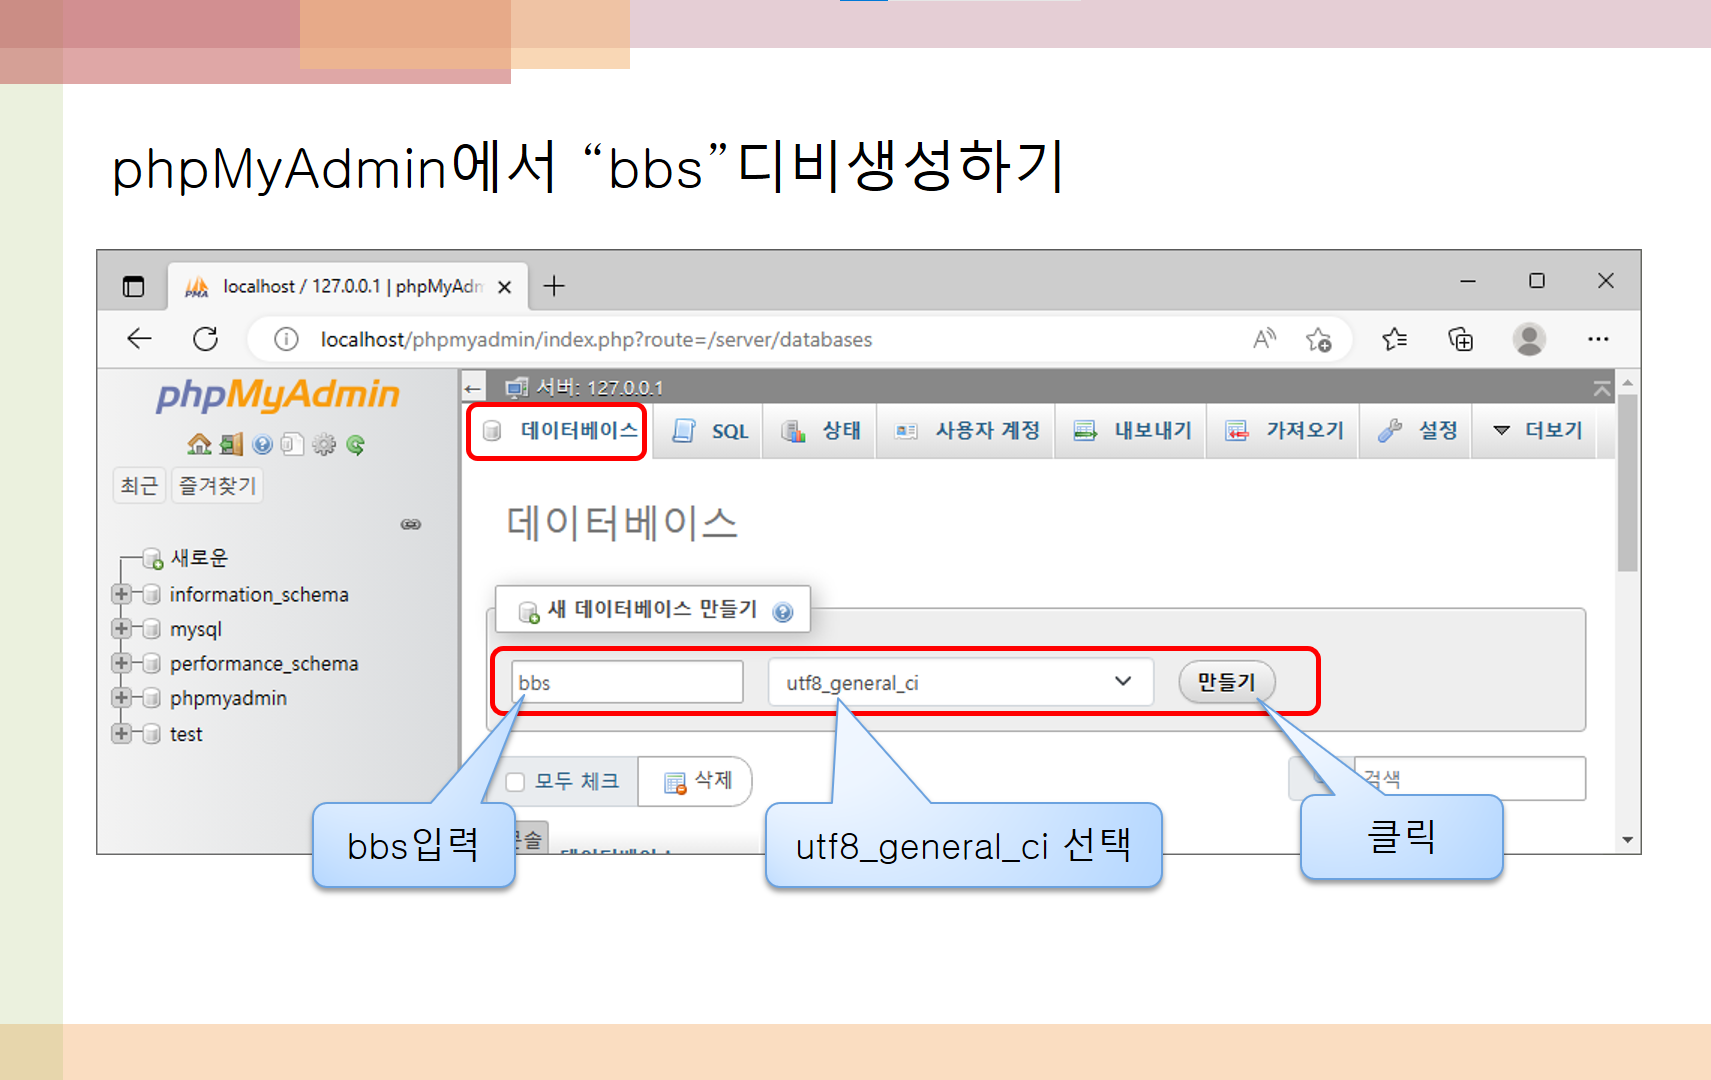The height and width of the screenshot is (1080, 1711).
Task: Switch to the 내보내기 tab
Action: click(x=1132, y=431)
